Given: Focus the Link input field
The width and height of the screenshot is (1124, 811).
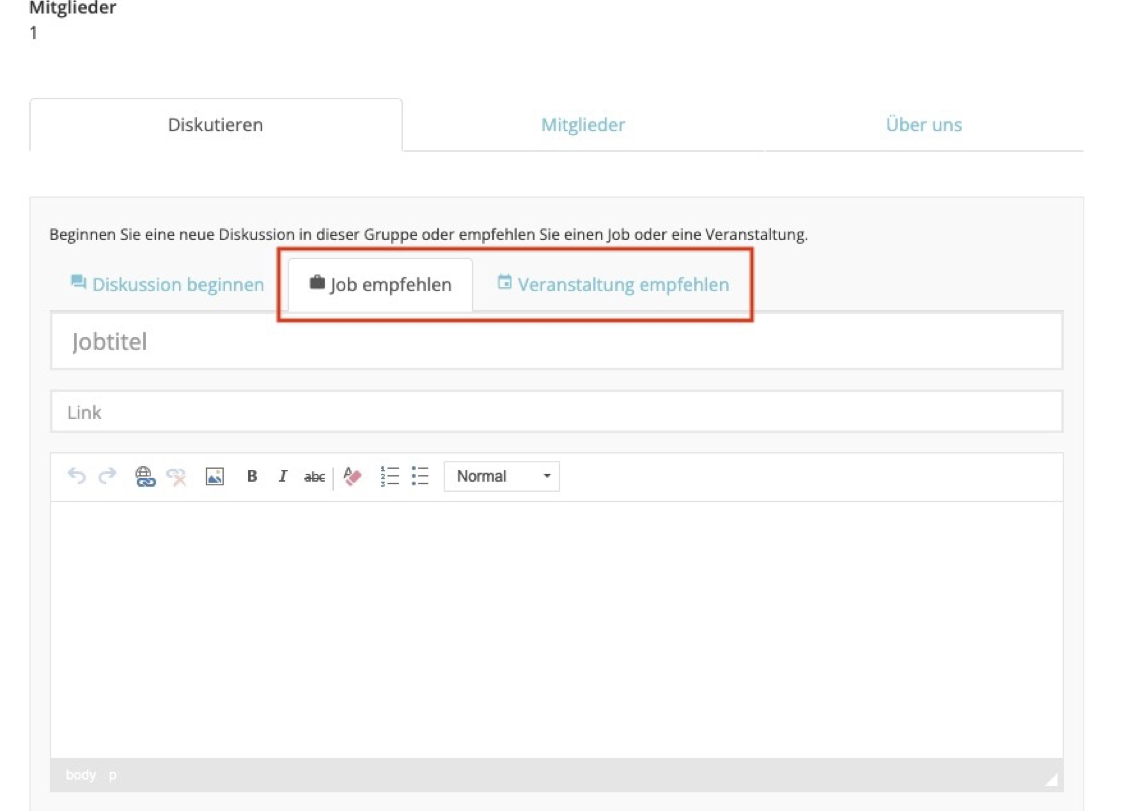Looking at the screenshot, I should point(556,412).
